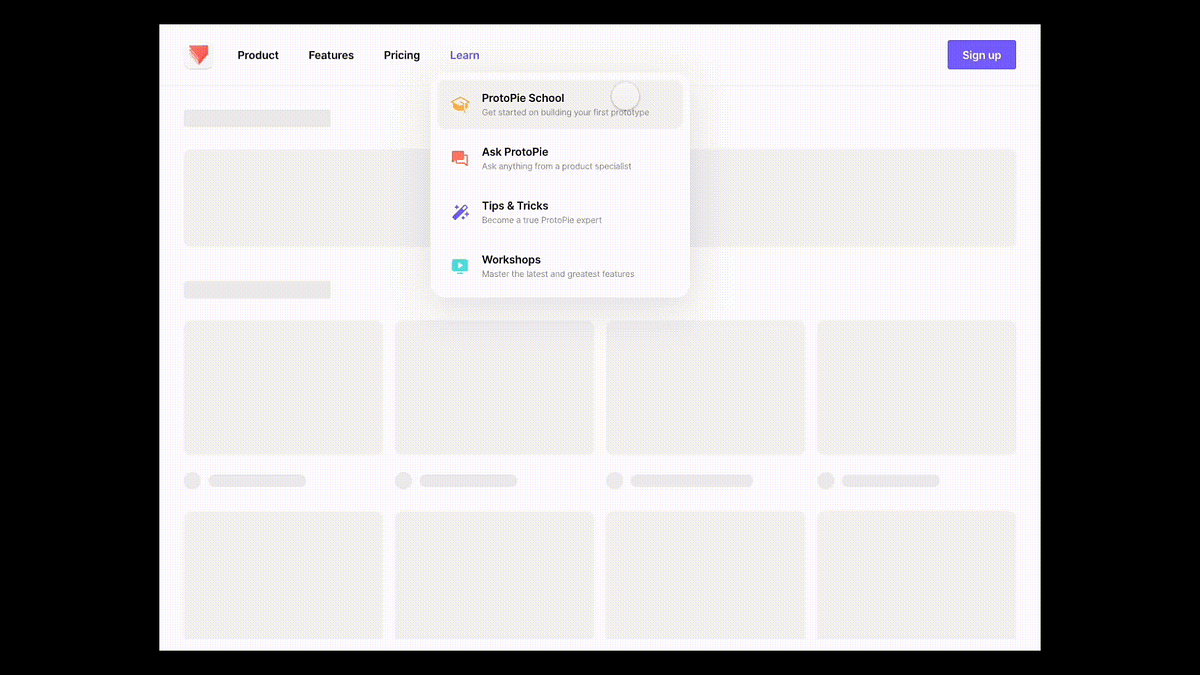The height and width of the screenshot is (675, 1200).
Task: Open the Learn dropdown menu
Action: click(x=464, y=55)
